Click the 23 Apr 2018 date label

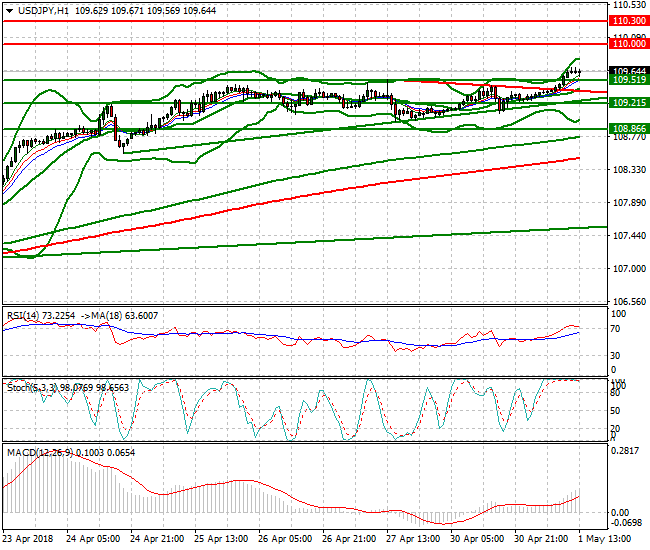pyautogui.click(x=28, y=539)
